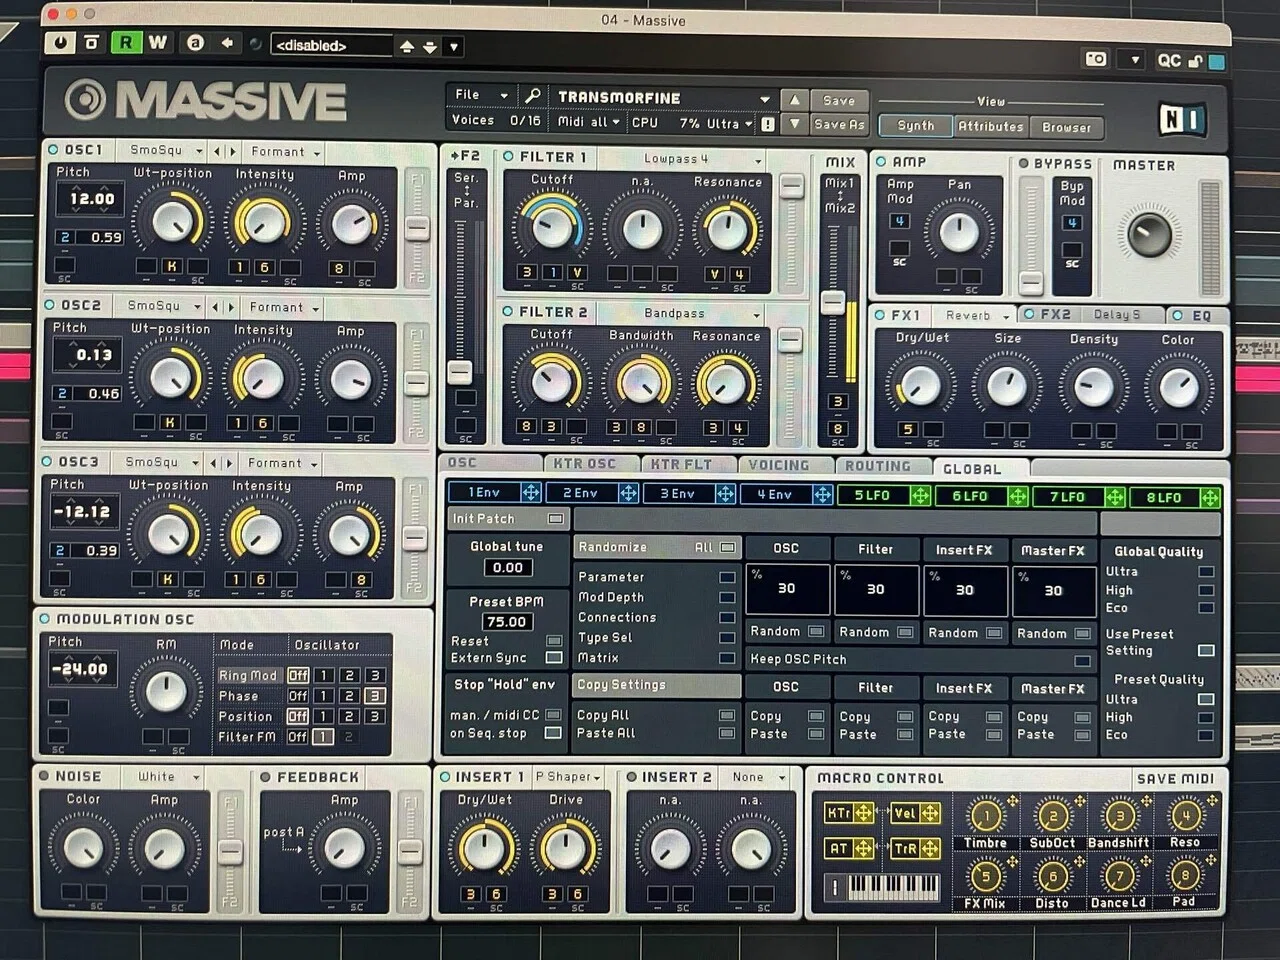Load previous preset with up arrow
This screenshot has height=960, width=1280.
(x=794, y=100)
